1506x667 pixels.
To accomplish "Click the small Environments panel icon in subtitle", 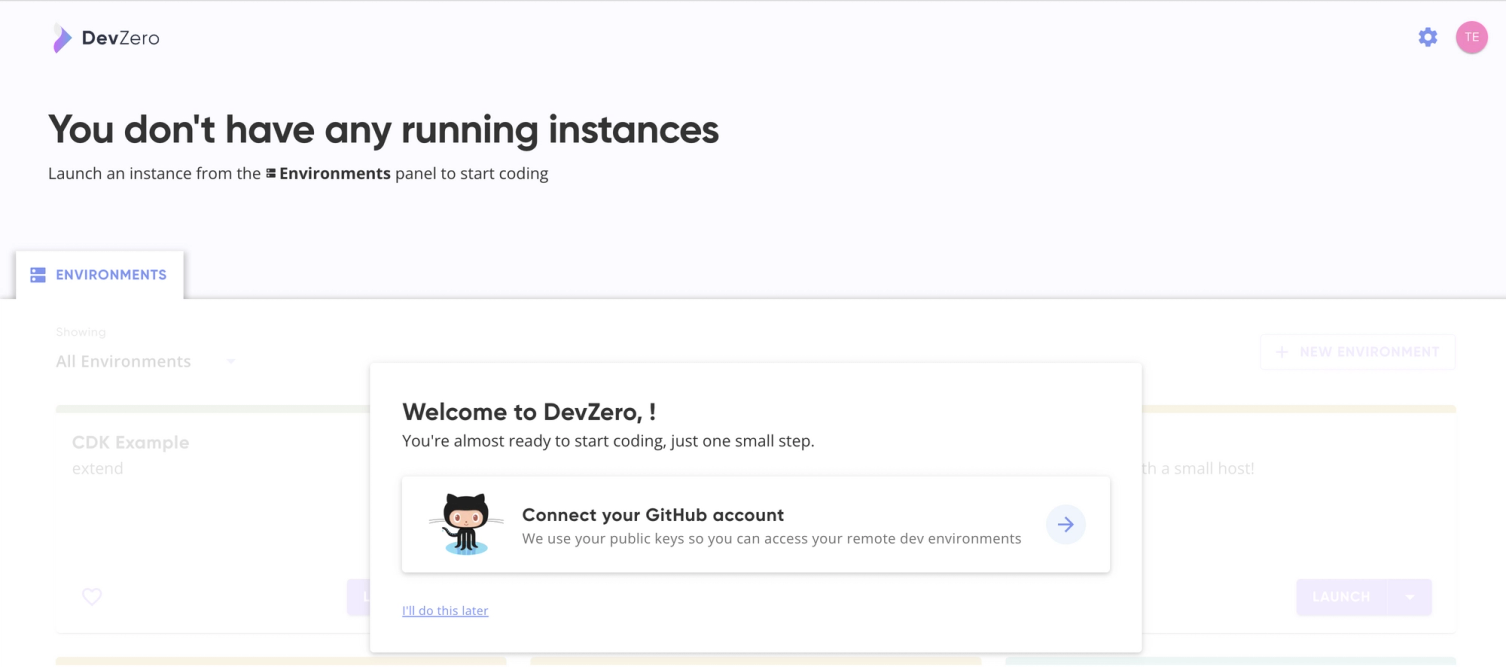I will pos(271,173).
